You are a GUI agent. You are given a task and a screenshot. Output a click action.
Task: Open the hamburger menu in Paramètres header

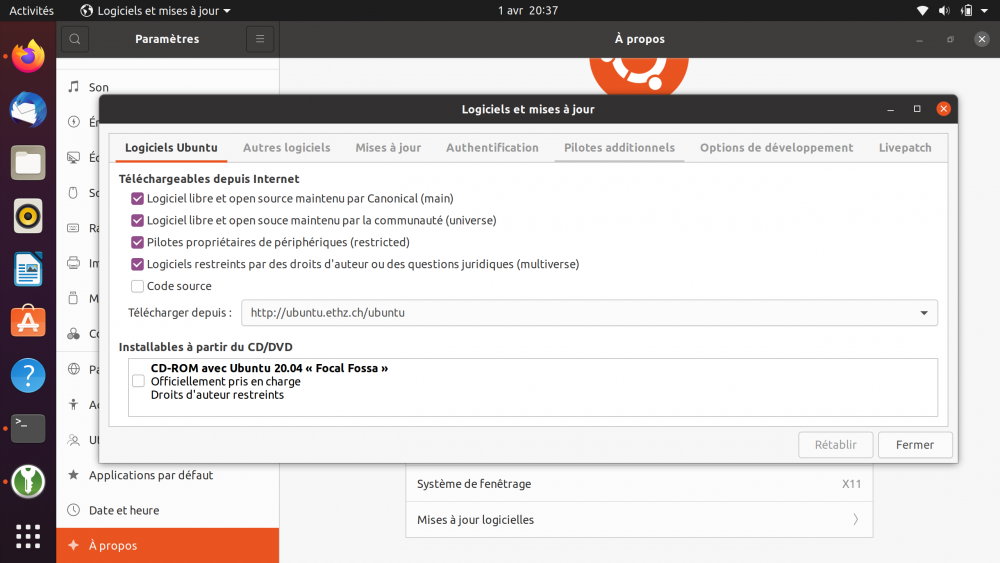[260, 39]
